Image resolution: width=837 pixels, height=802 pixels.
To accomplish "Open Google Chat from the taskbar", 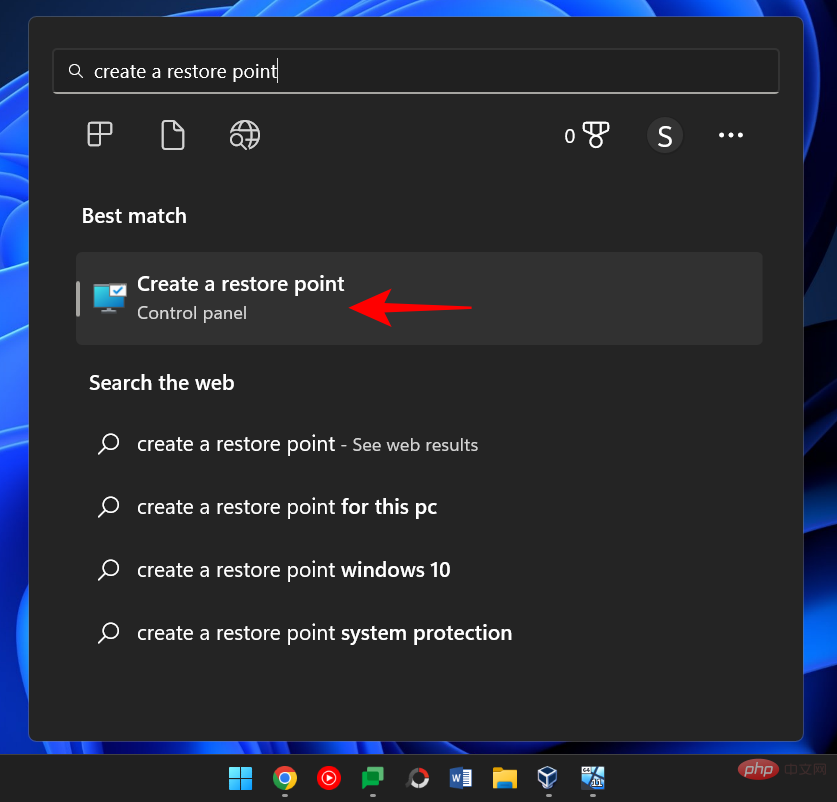I will pos(372,778).
